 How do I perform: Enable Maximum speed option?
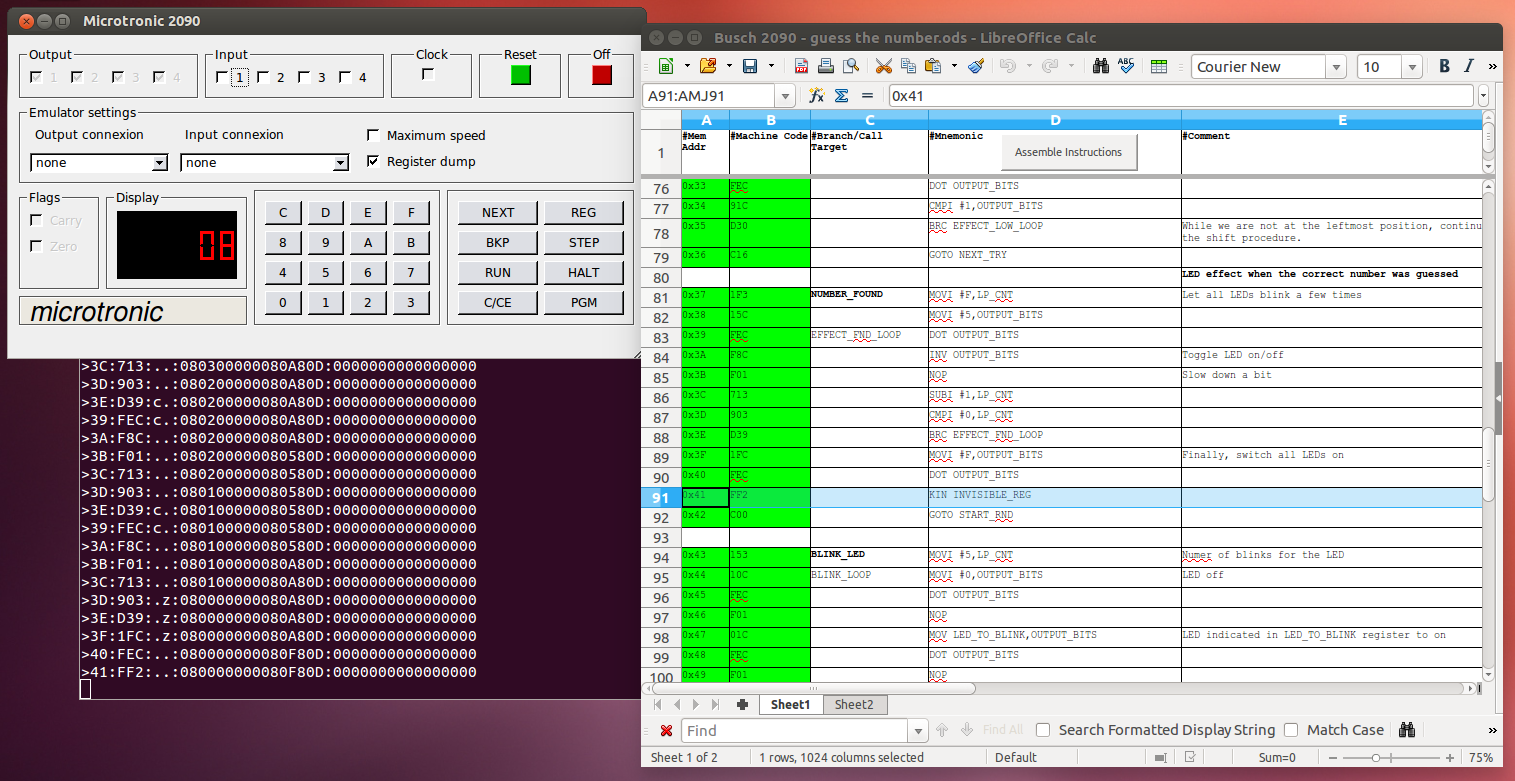(374, 135)
